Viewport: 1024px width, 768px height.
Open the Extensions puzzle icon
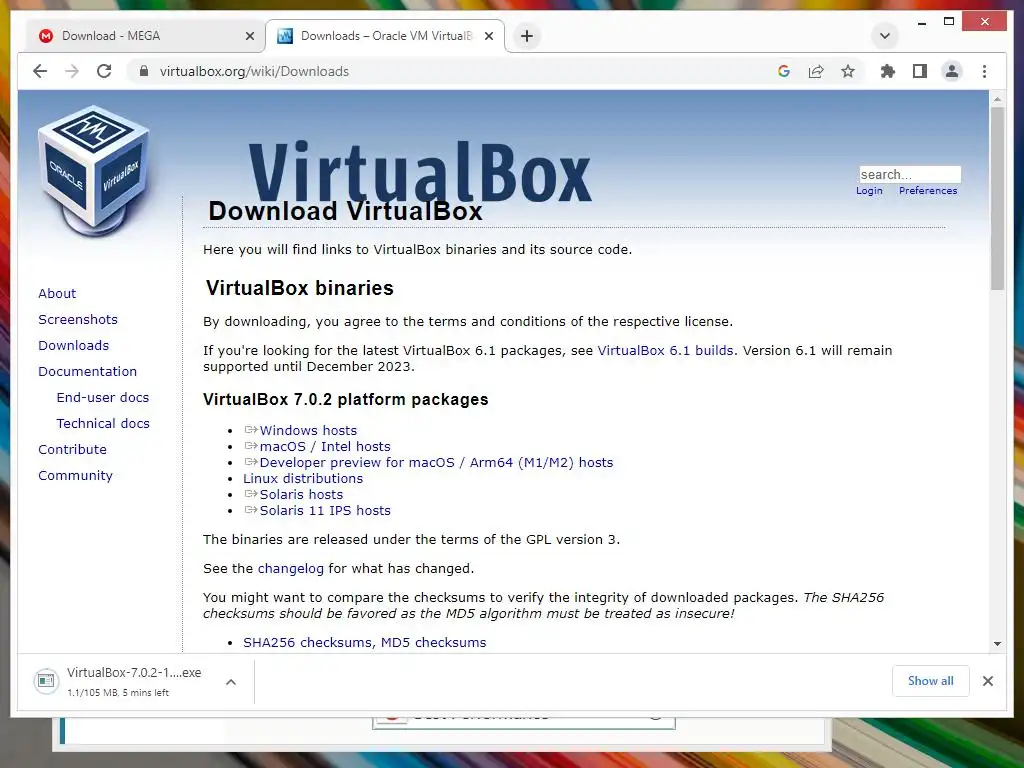point(888,71)
